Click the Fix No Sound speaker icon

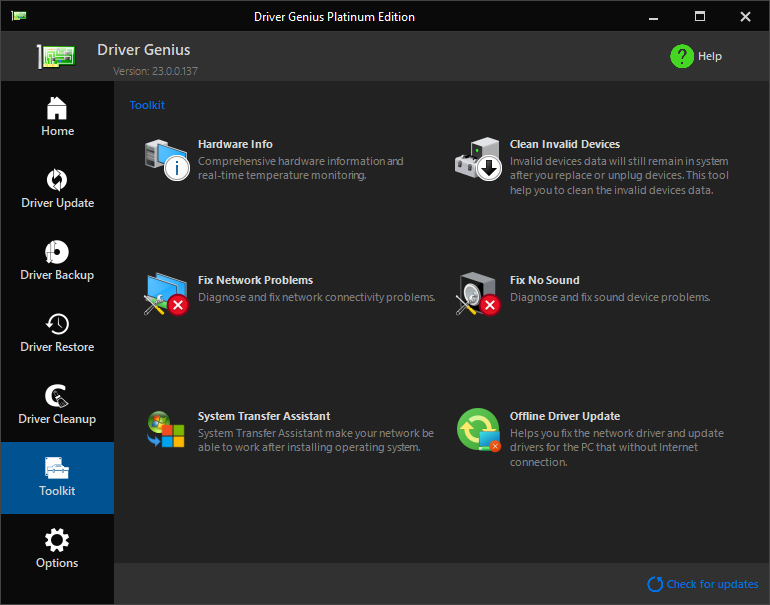(478, 294)
